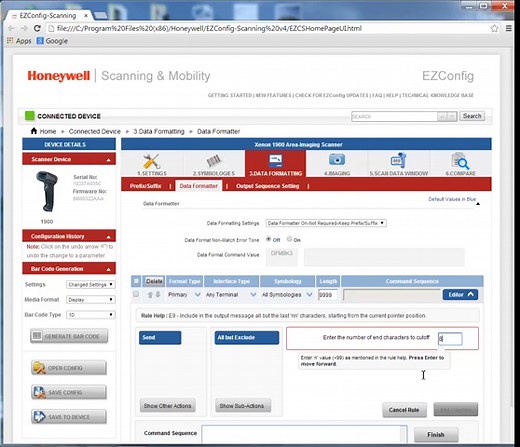The height and width of the screenshot is (447, 520).
Task: Open the All Symbologies dropdown
Action: (x=287, y=294)
